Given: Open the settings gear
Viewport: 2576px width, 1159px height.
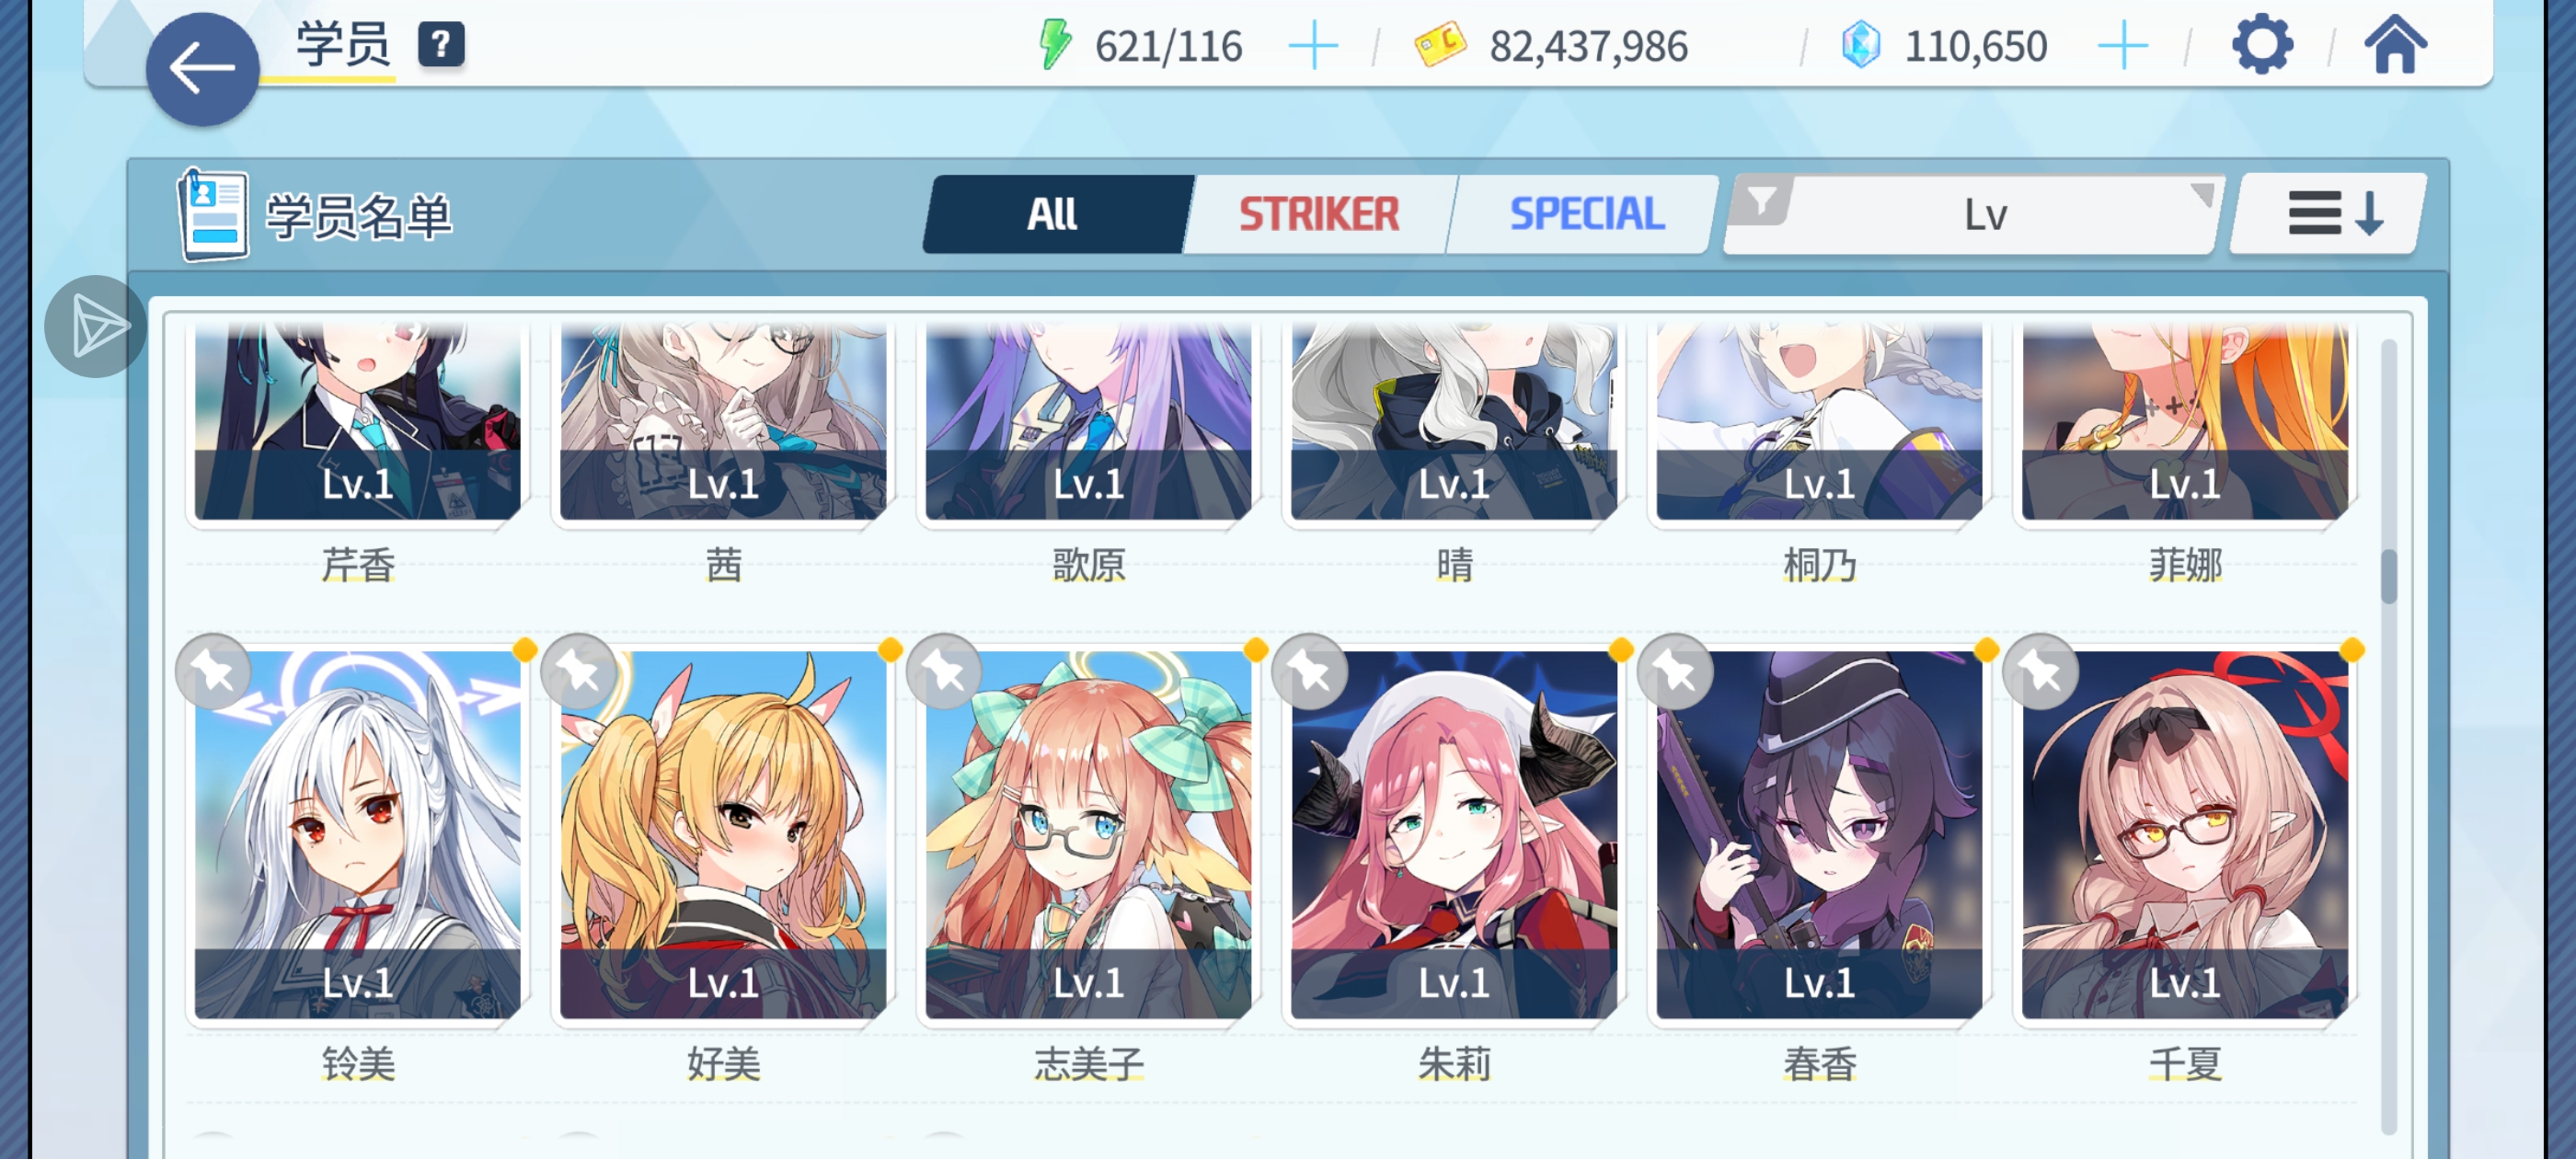Looking at the screenshot, I should [2262, 45].
